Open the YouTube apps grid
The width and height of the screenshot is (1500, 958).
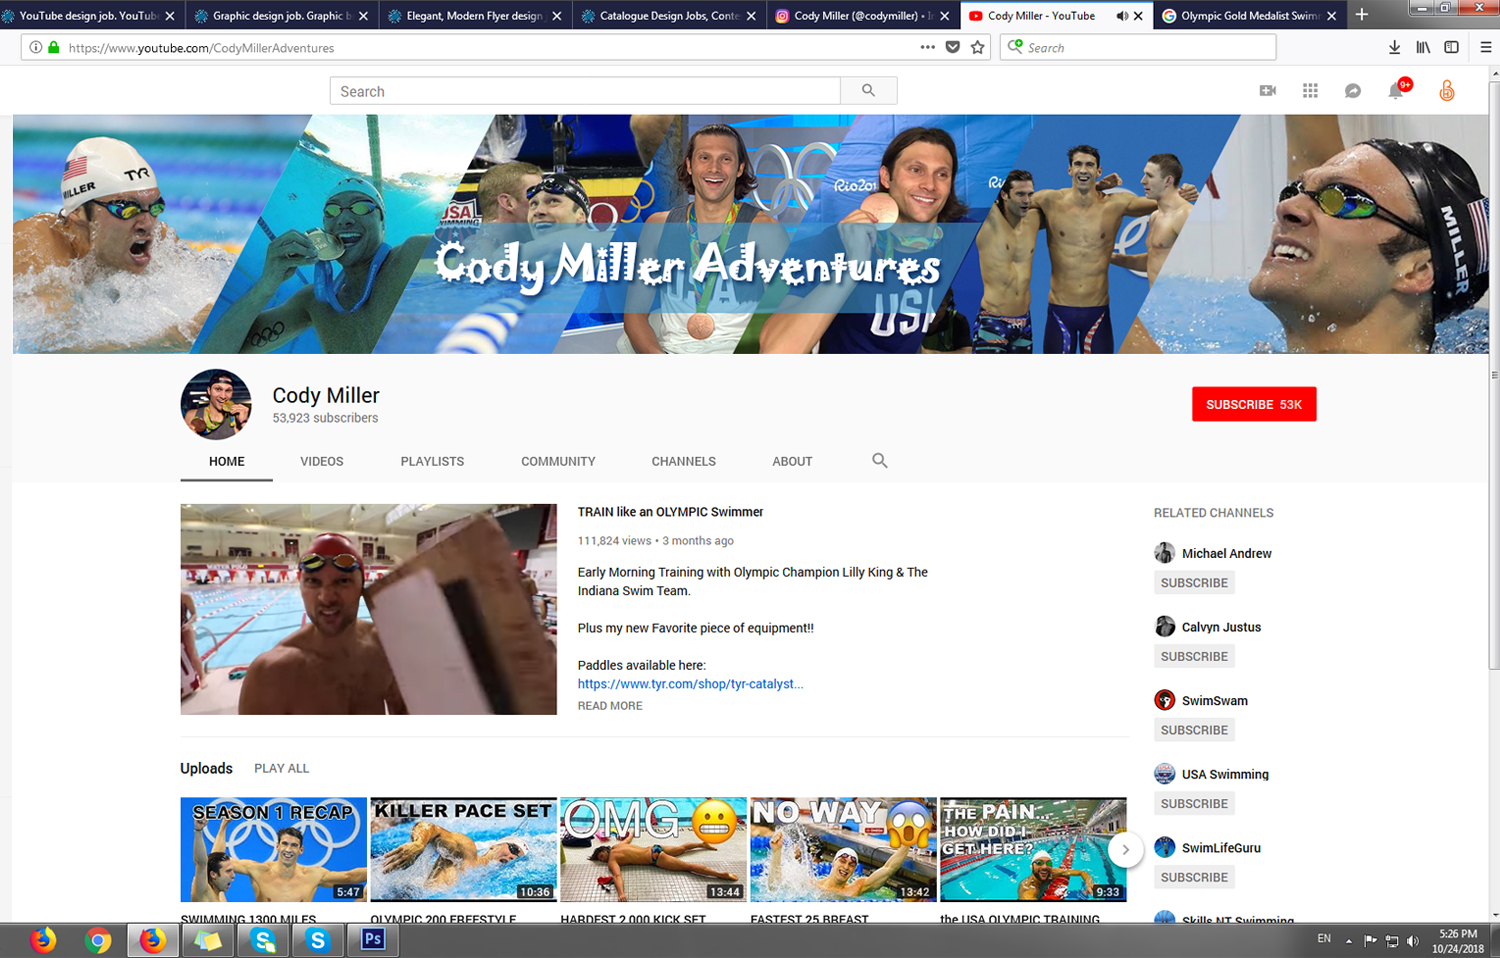click(1310, 90)
